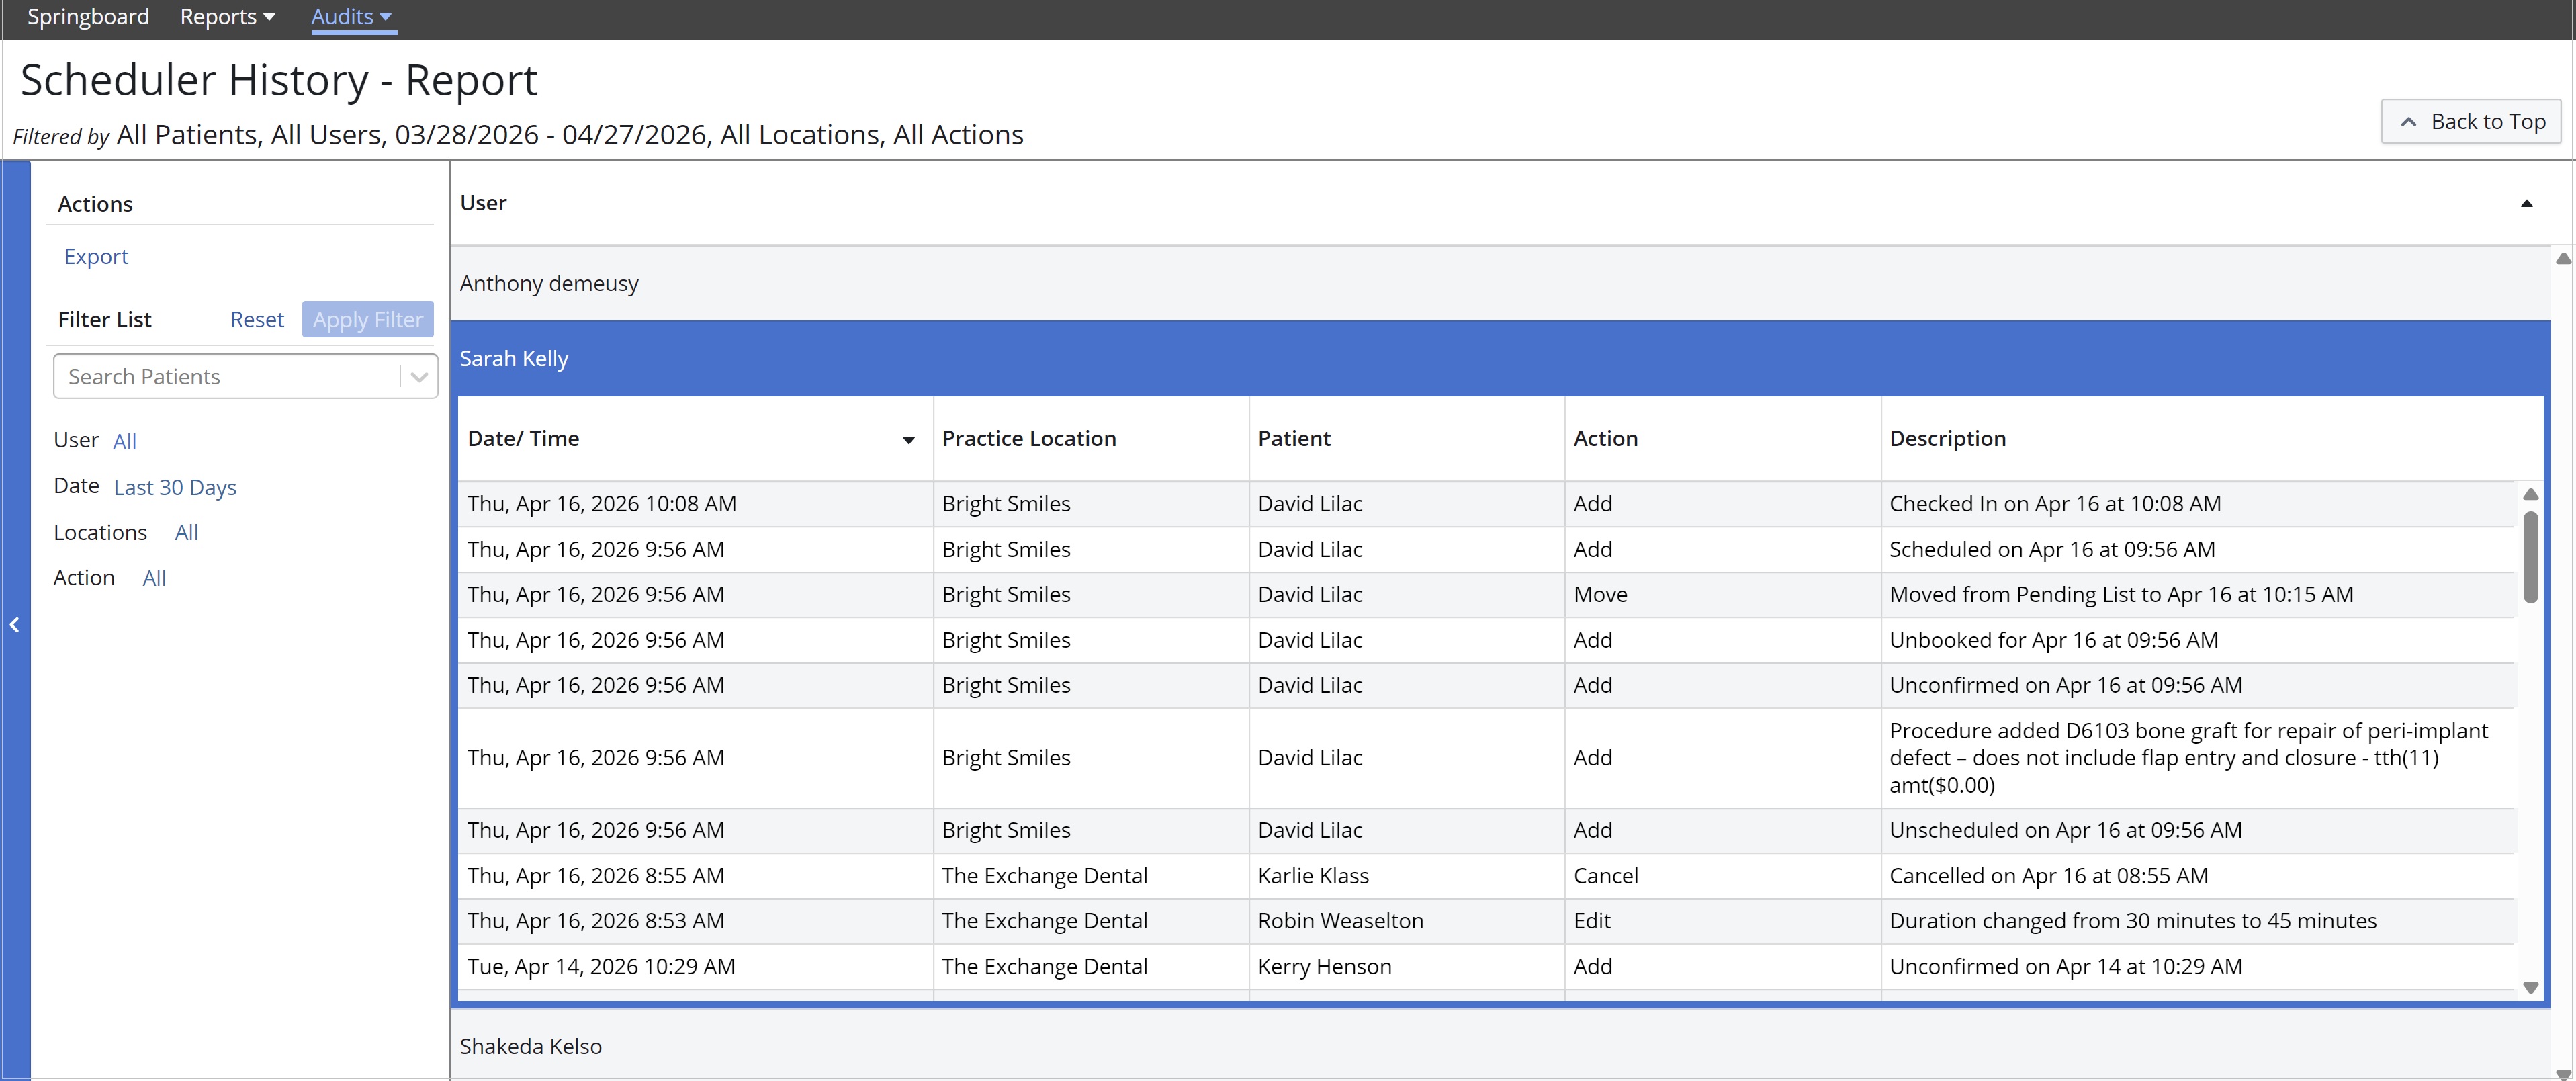The height and width of the screenshot is (1081, 2576).
Task: Go to Springboard
Action: (x=88, y=17)
